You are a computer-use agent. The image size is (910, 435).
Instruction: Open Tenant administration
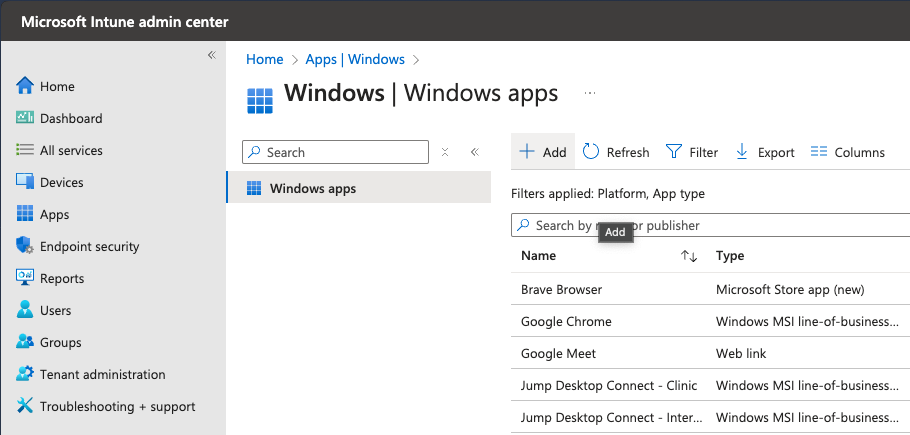tap(91, 374)
